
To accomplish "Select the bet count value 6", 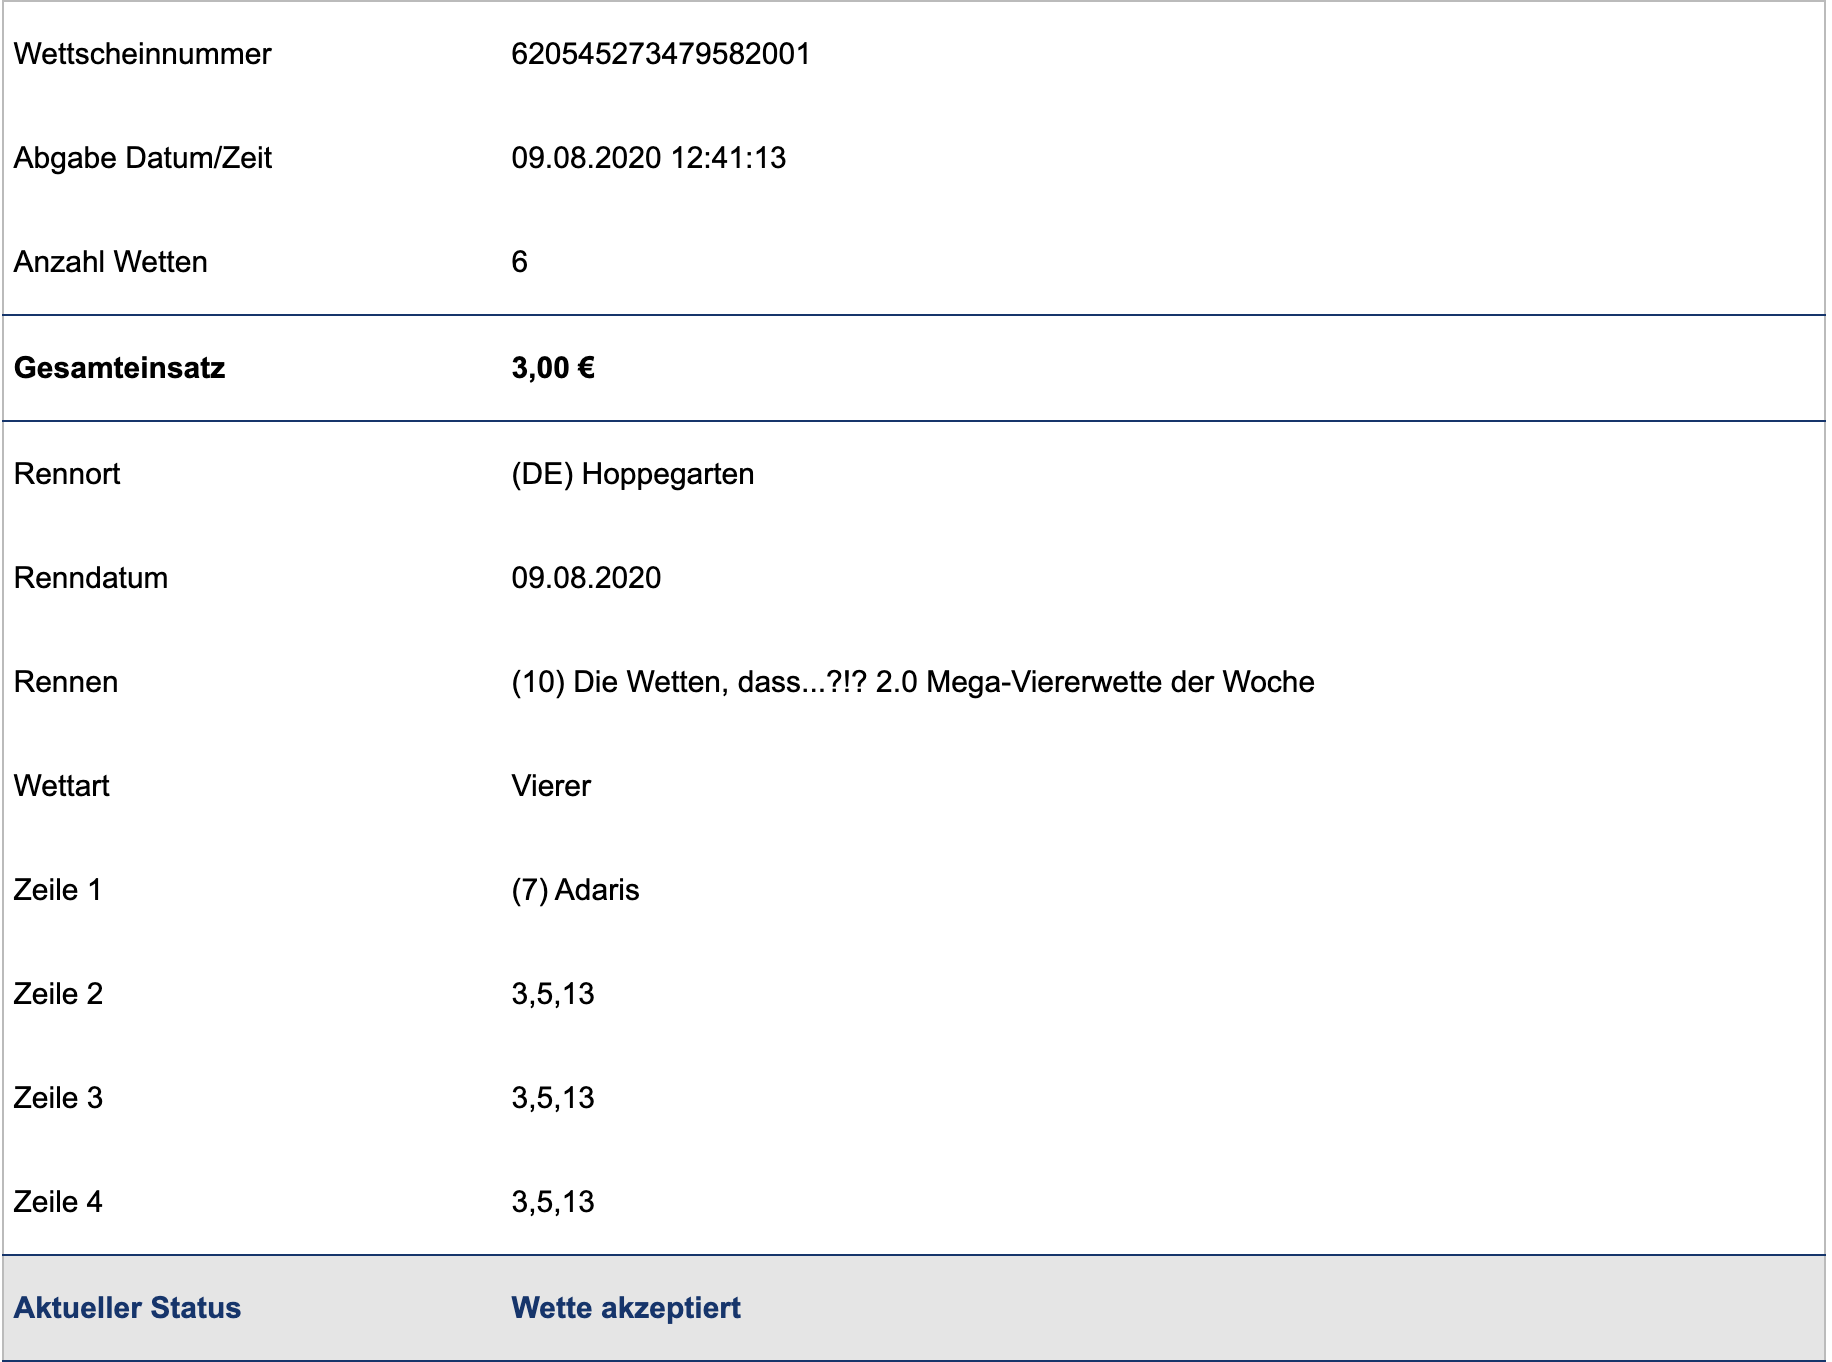I will click(519, 262).
